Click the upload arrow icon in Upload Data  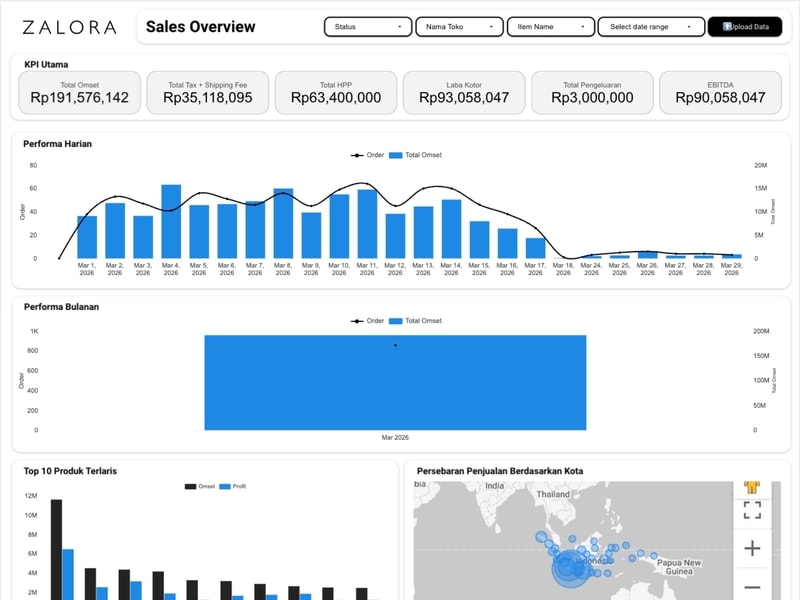728,27
